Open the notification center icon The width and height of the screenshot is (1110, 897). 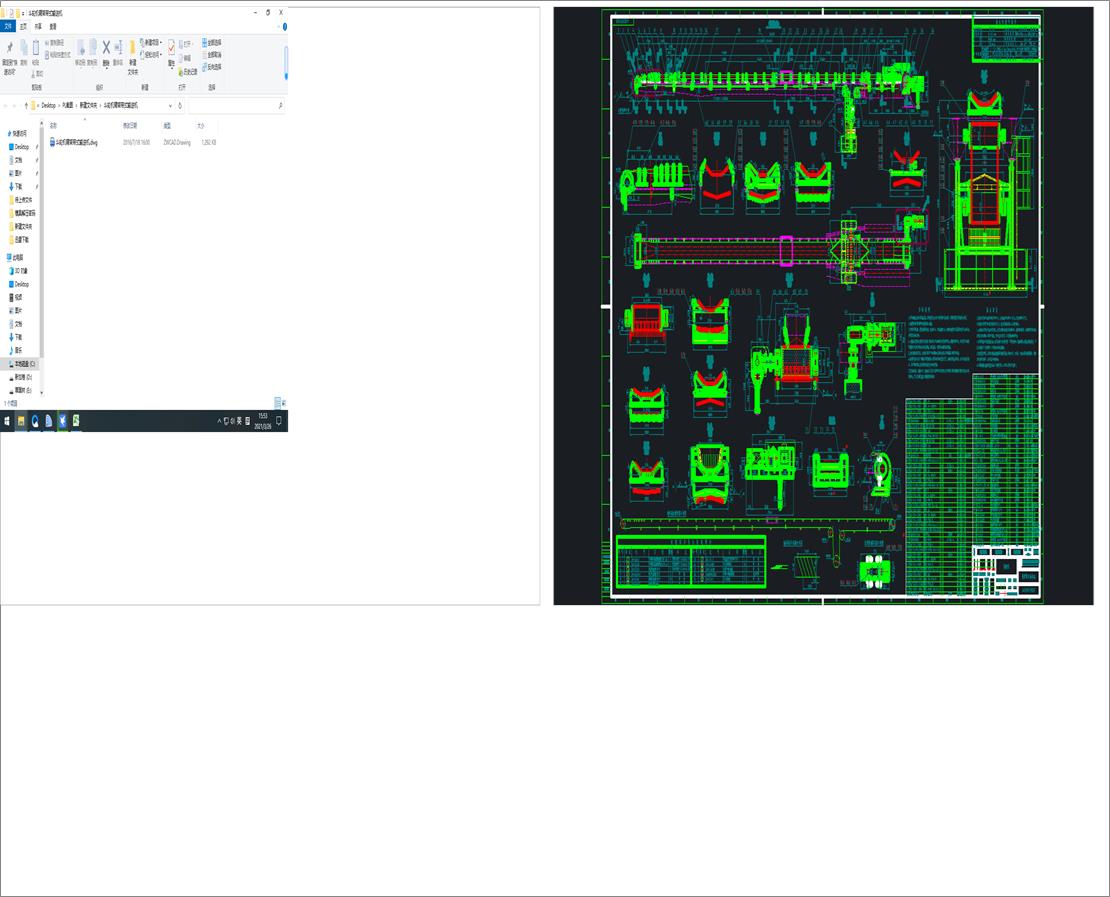click(278, 421)
